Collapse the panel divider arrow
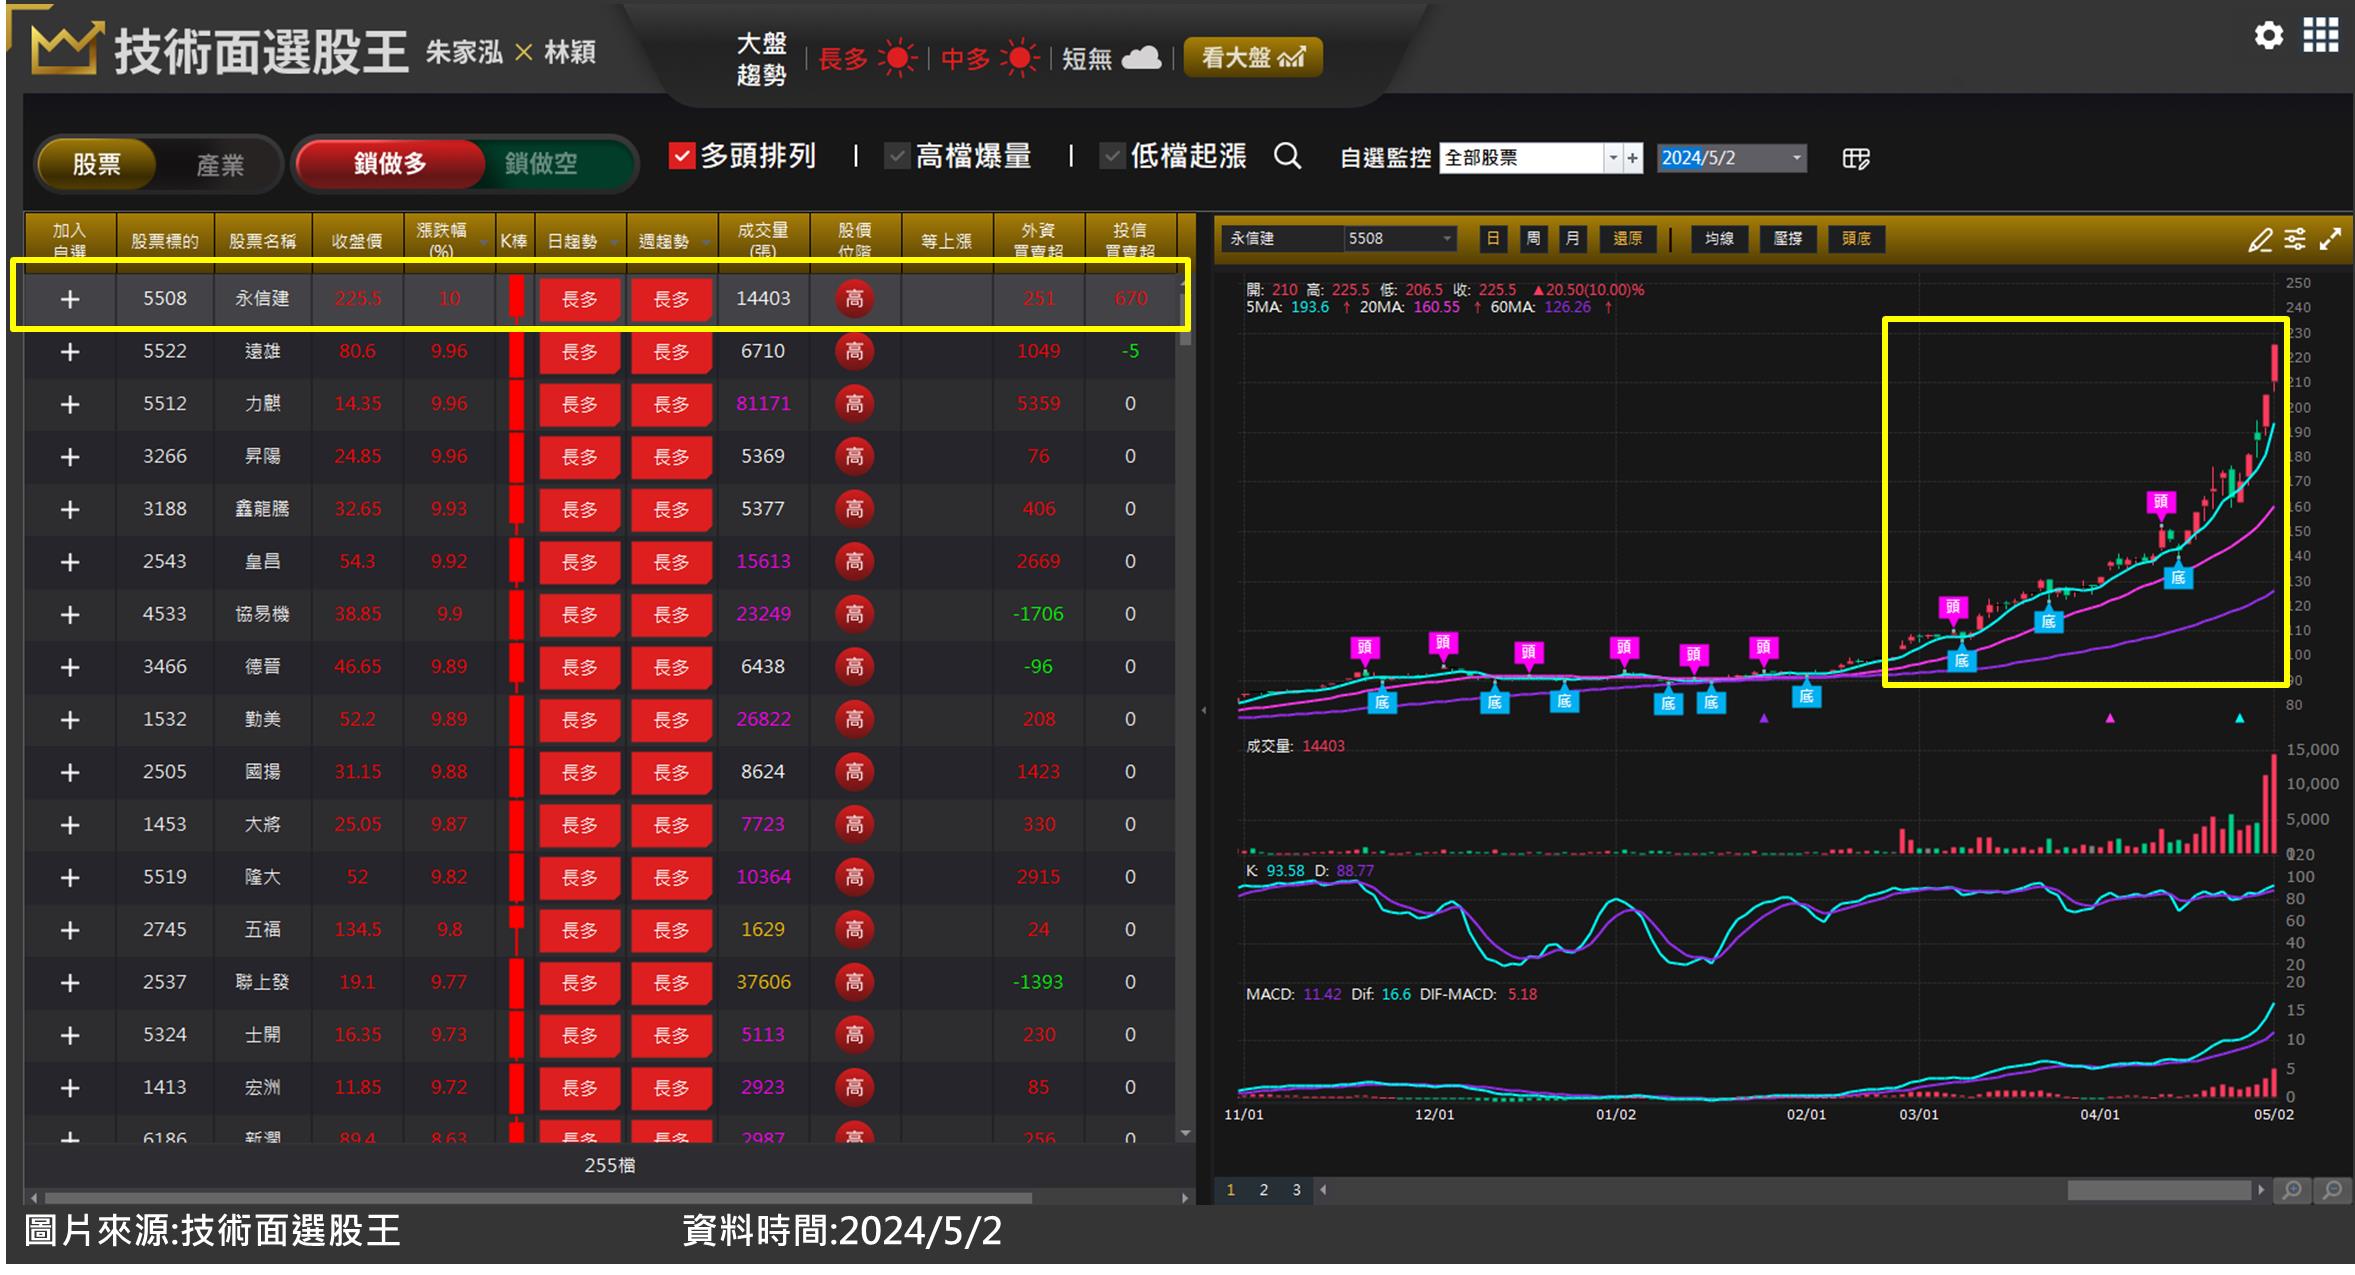The height and width of the screenshot is (1275, 2355). point(1204,711)
